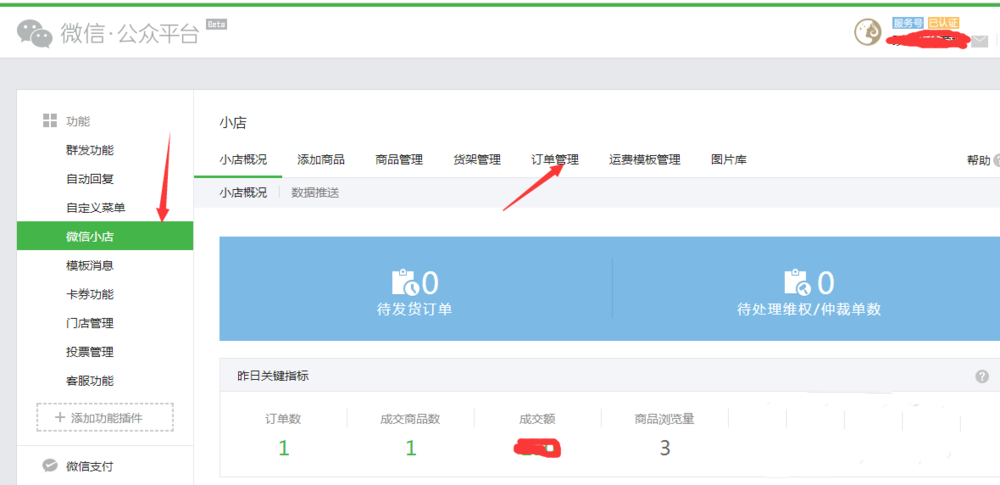The width and height of the screenshot is (1000, 485).
Task: Click the 功能 section header
Action: (x=78, y=121)
